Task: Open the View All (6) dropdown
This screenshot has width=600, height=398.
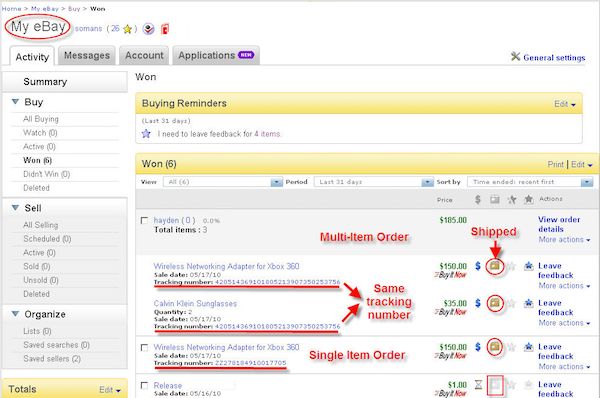Action: point(223,182)
